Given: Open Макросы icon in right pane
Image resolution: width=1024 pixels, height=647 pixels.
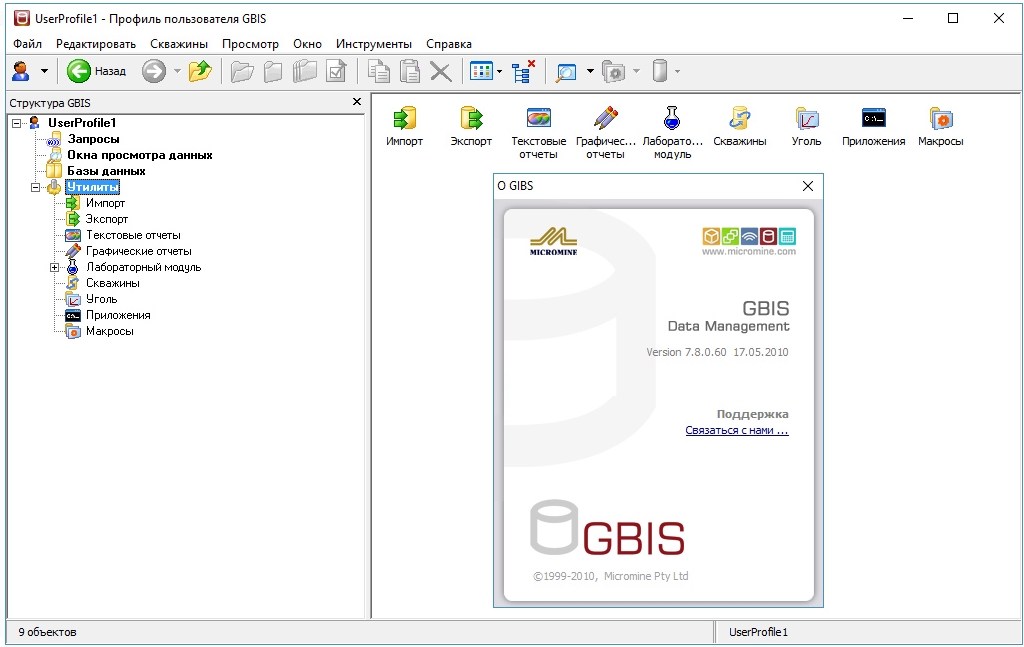Looking at the screenshot, I should point(940,119).
